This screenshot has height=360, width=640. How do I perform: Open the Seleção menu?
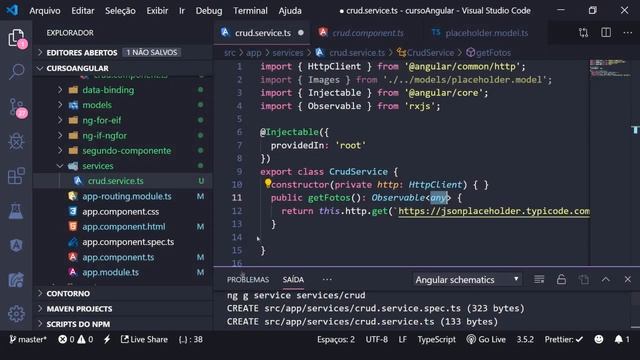tap(120, 11)
